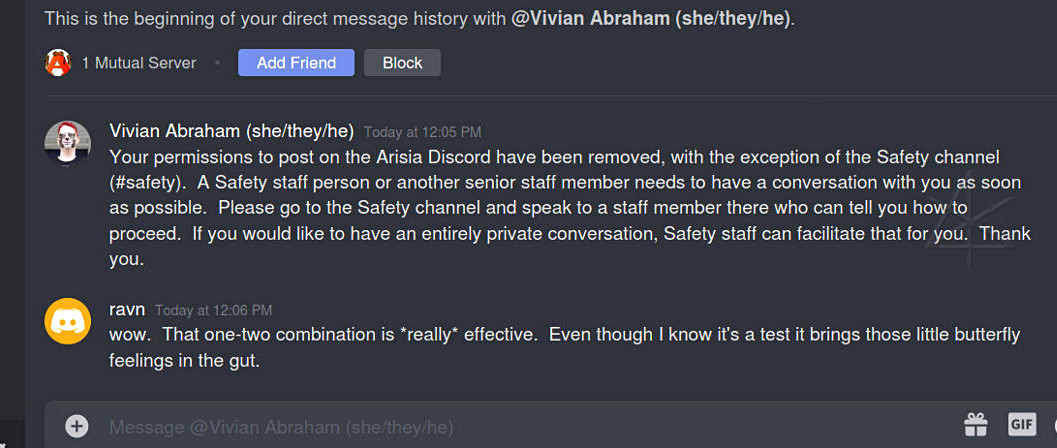Focus the Message @Vivian Abraham input box
The image size is (1057, 448).
point(500,427)
